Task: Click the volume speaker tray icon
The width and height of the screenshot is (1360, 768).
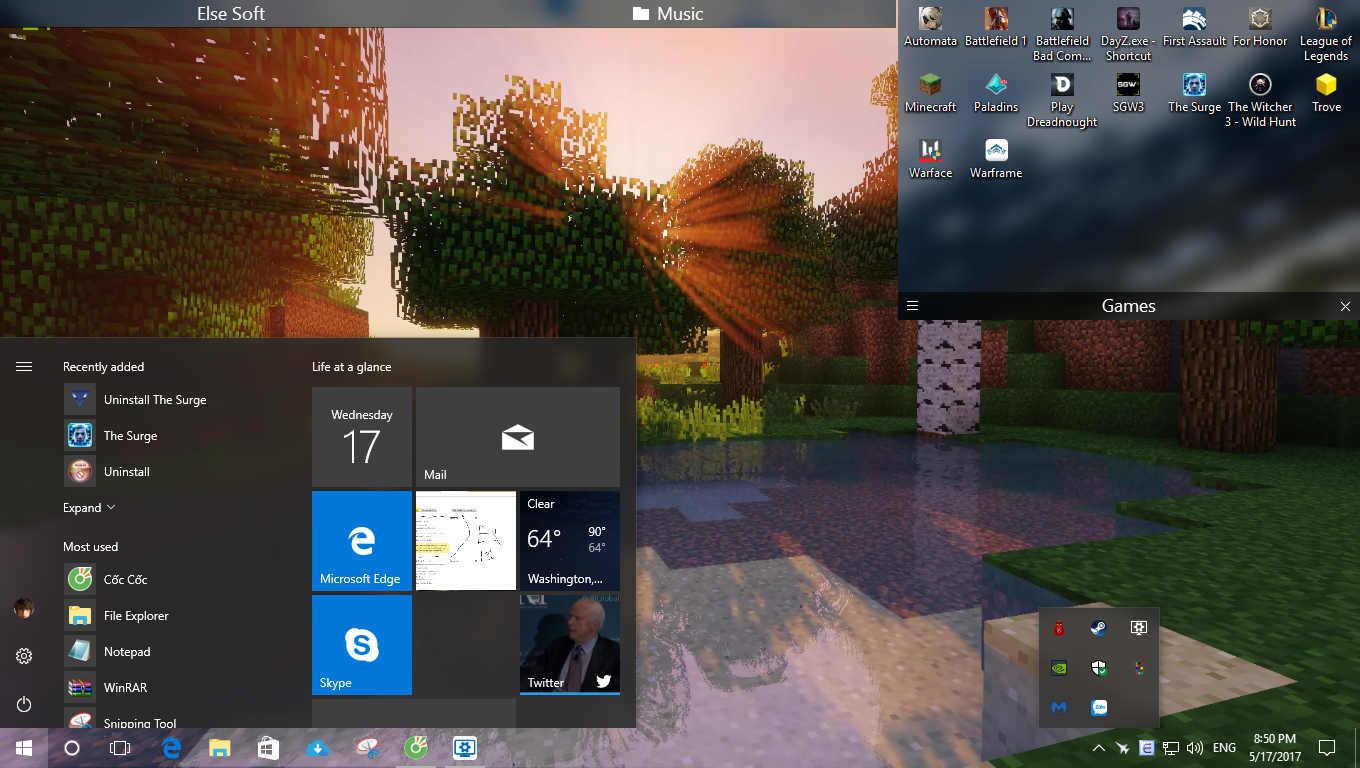Action: (x=1194, y=748)
